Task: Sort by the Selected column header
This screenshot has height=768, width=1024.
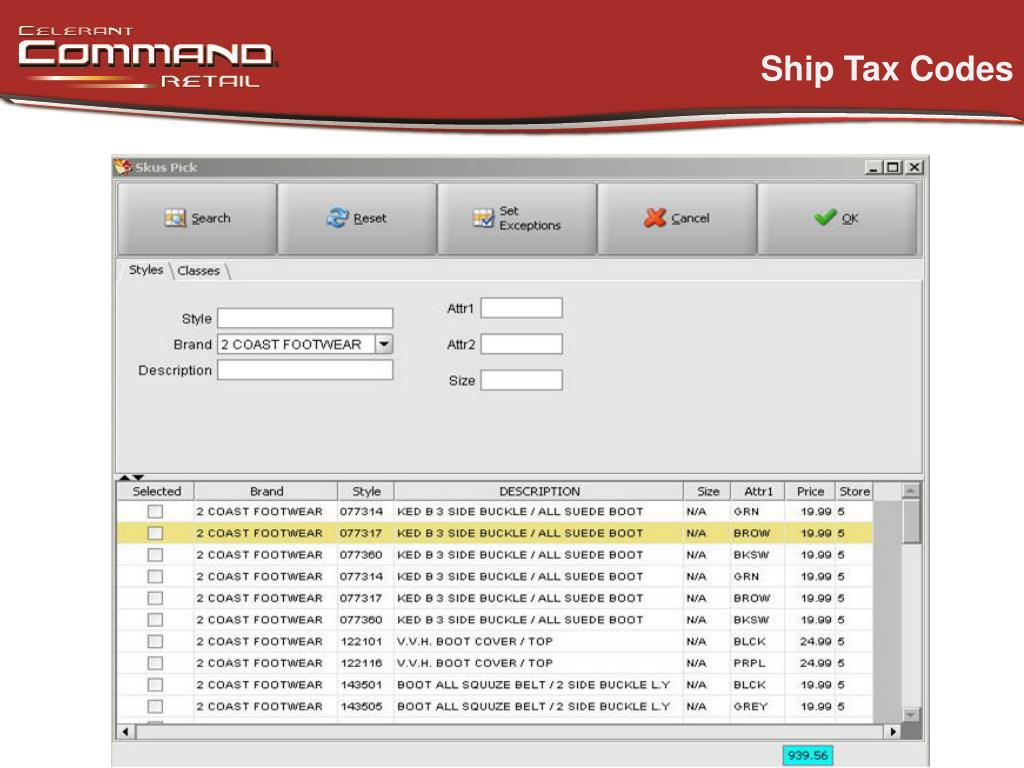Action: [x=156, y=491]
